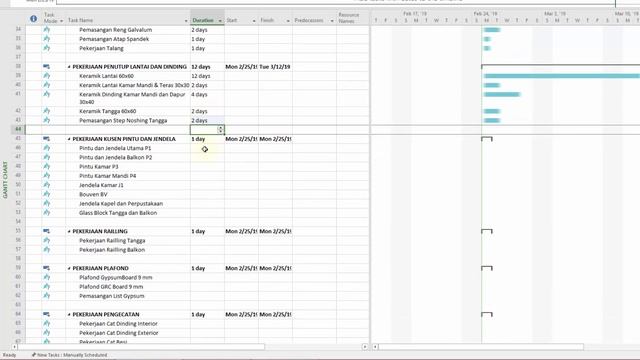
Task: Select the Resource Names column header
Action: 353,18
